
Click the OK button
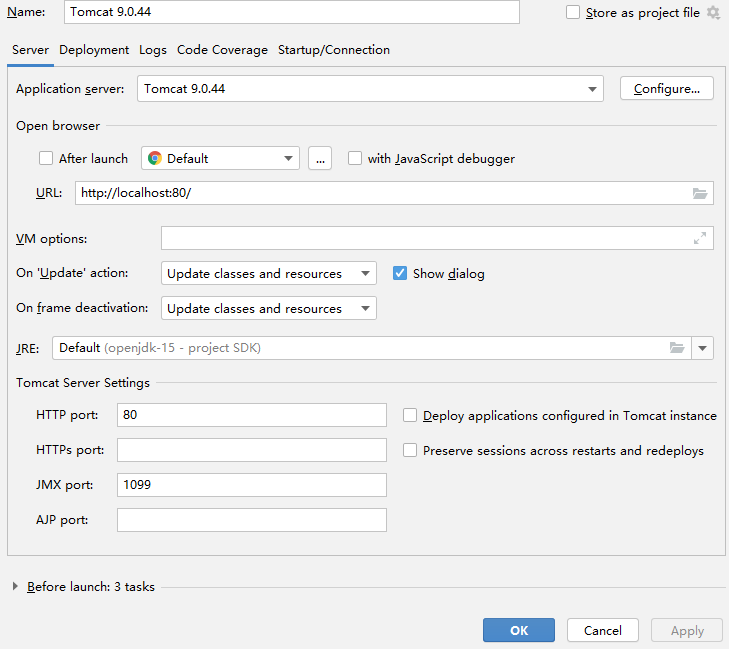pos(519,630)
